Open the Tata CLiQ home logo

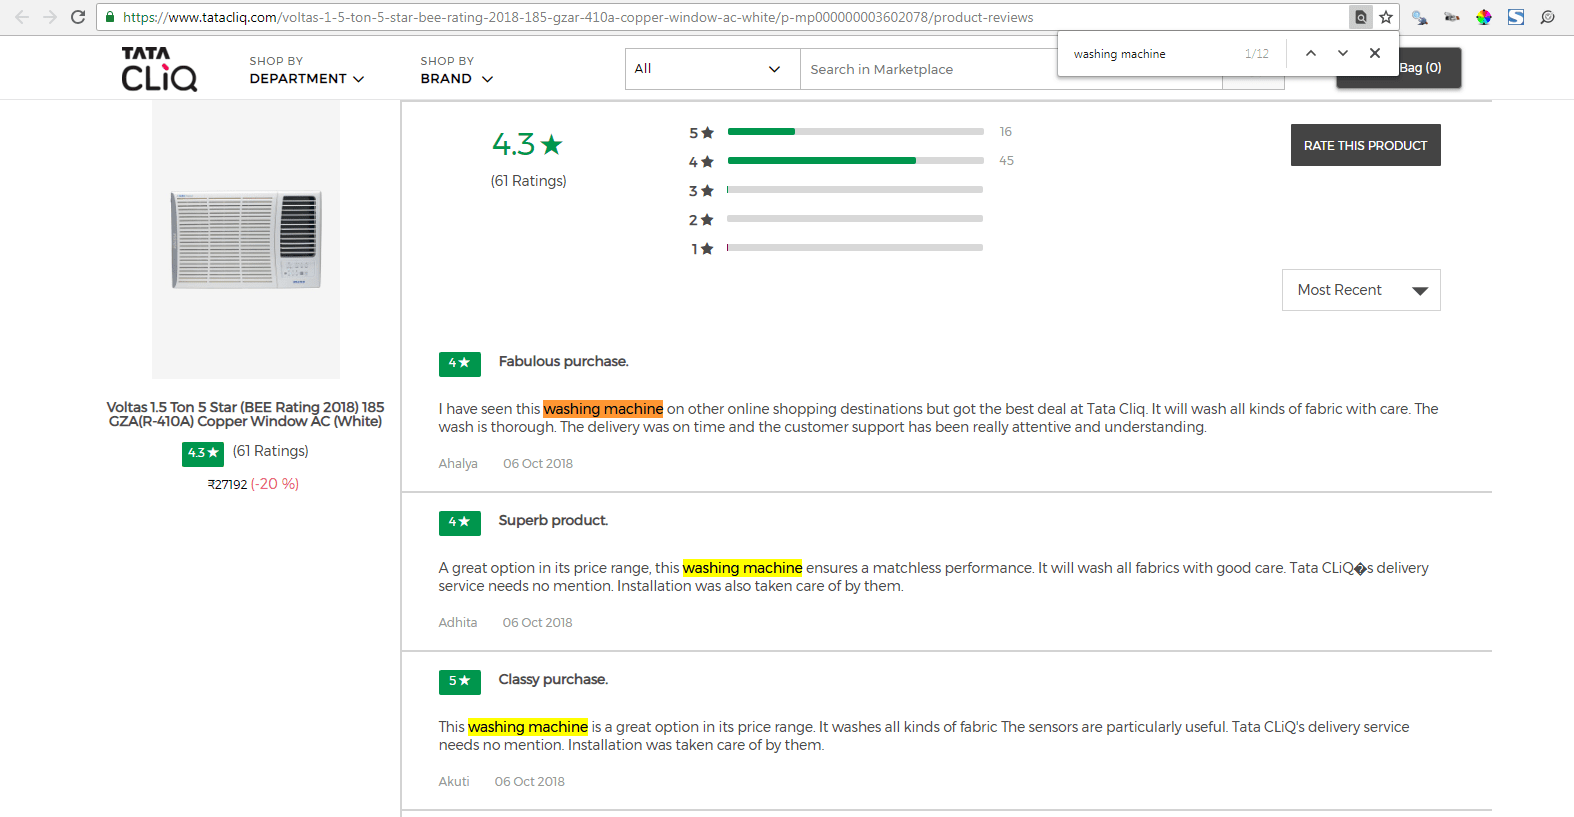[x=159, y=68]
